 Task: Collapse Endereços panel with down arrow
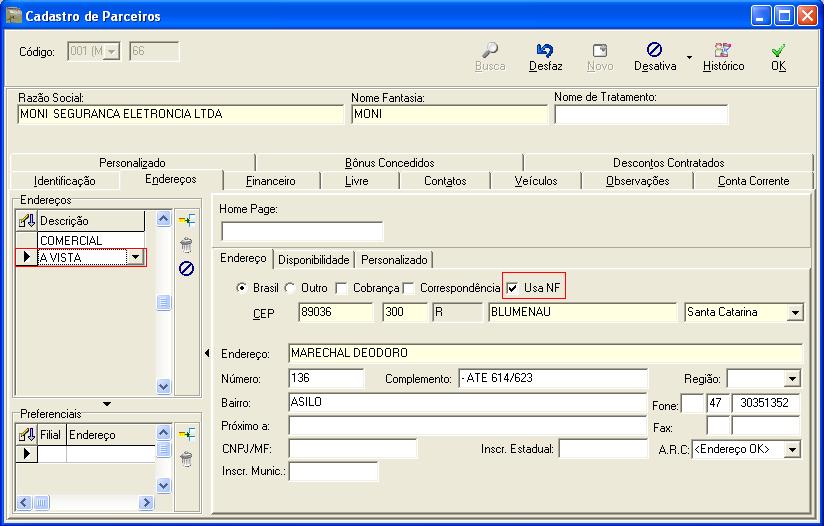coord(107,404)
